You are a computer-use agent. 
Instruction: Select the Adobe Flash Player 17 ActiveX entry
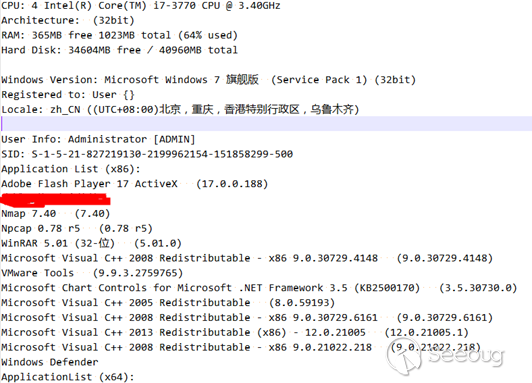[x=135, y=184]
